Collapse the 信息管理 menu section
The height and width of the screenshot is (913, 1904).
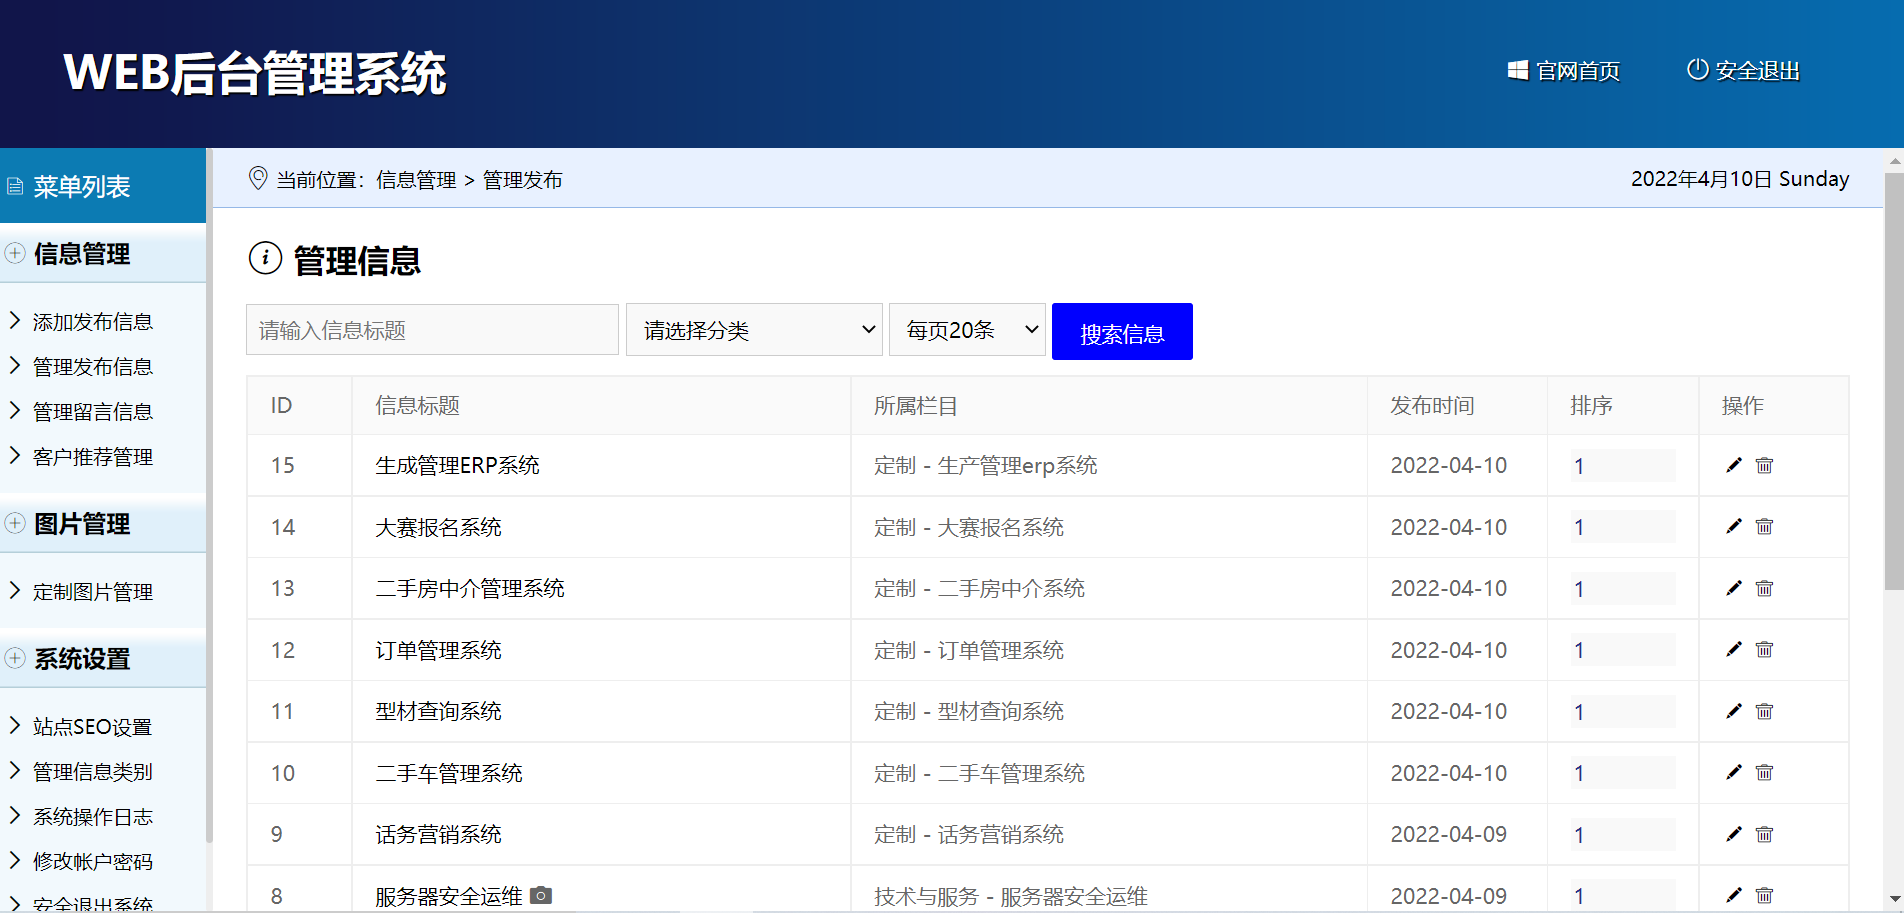click(16, 253)
